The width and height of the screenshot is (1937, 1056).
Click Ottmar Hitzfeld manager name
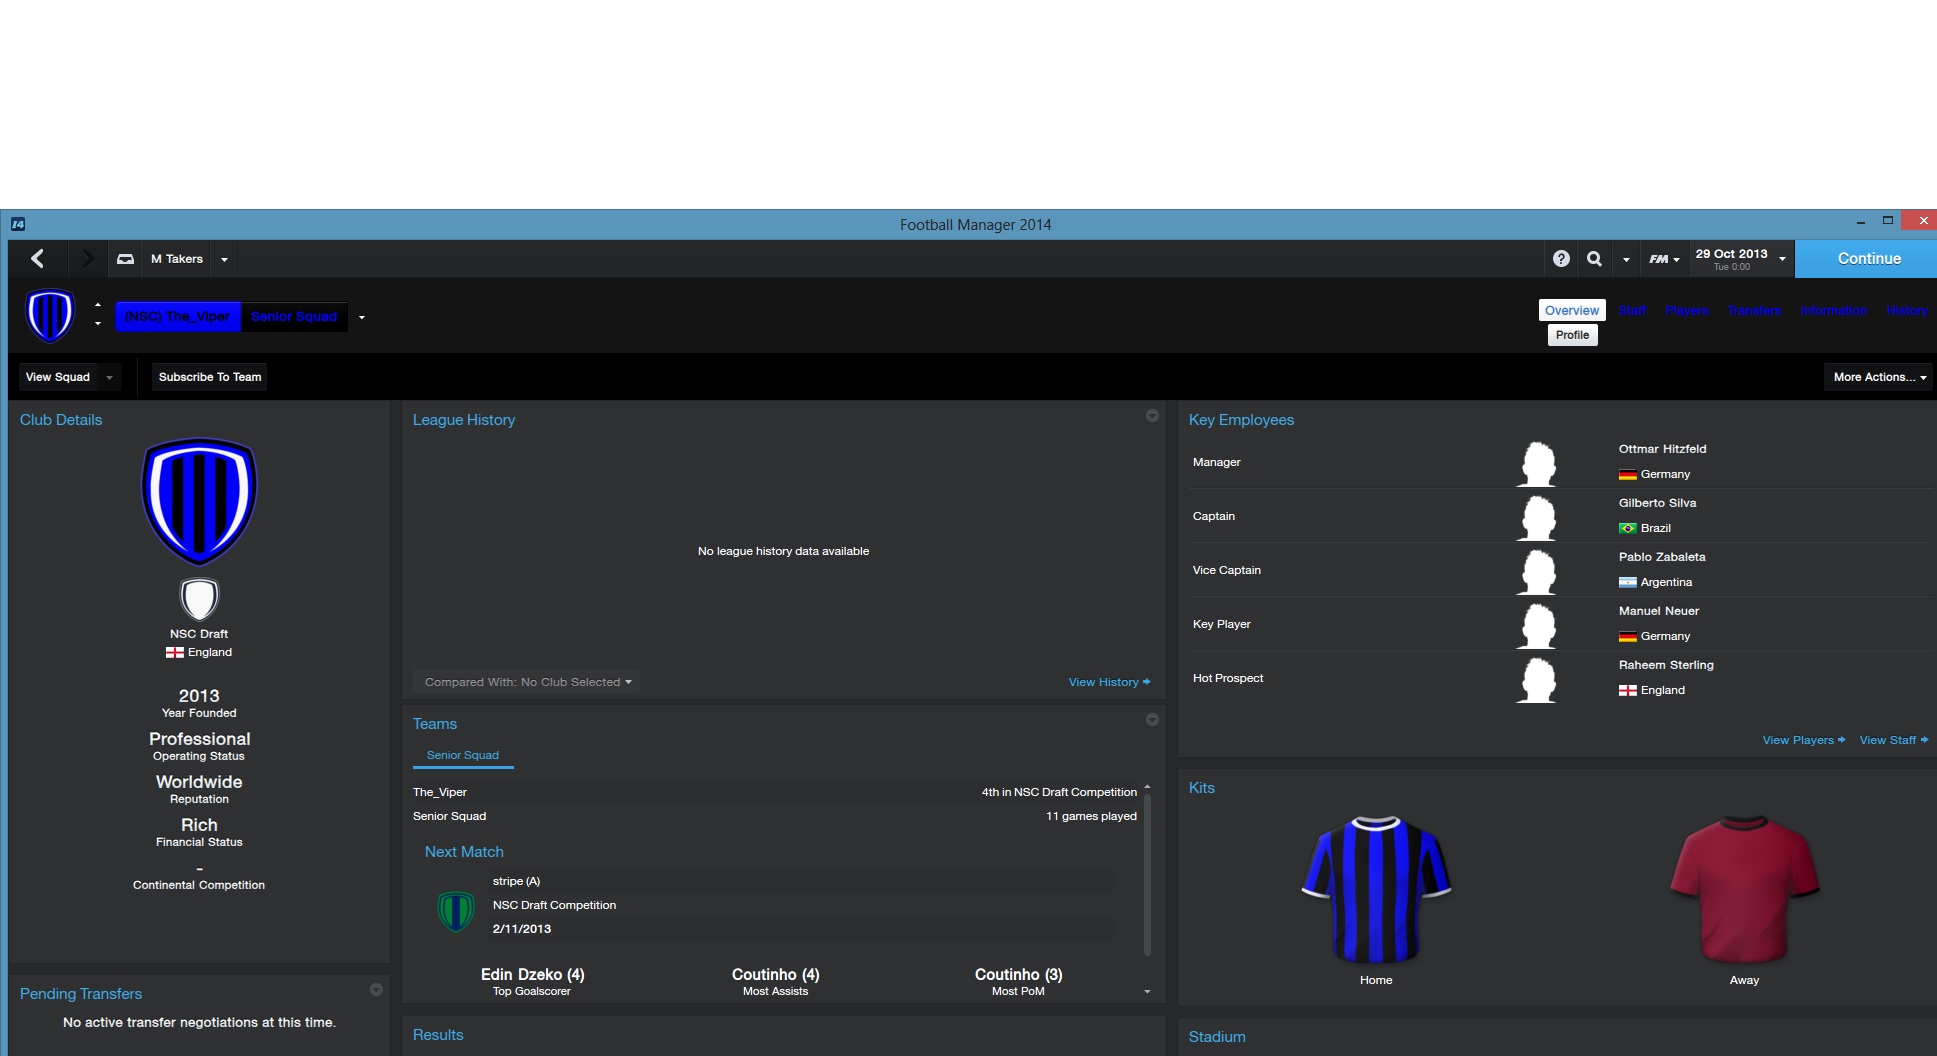[1662, 449]
